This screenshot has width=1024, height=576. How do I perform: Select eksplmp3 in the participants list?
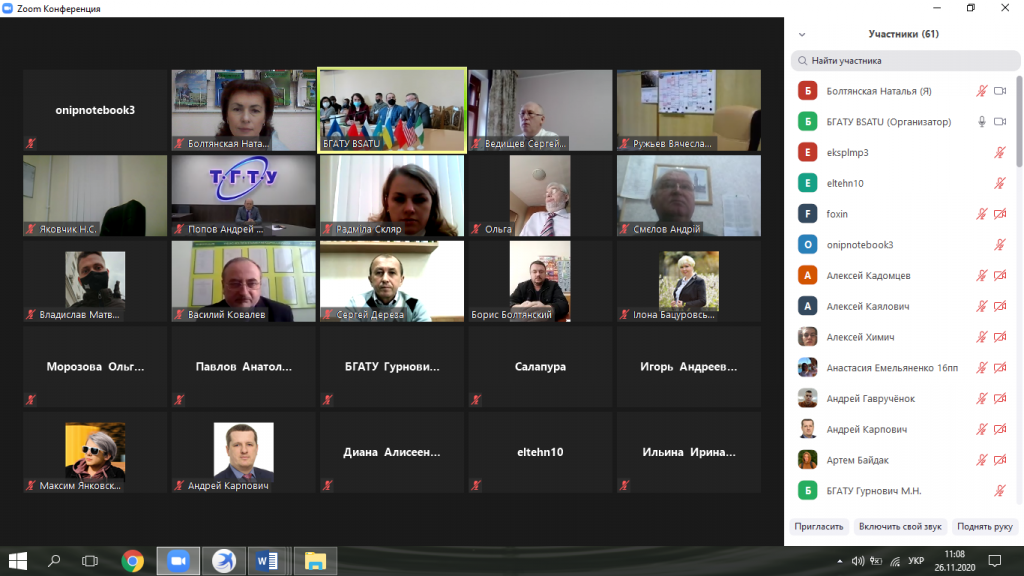[x=905, y=153]
